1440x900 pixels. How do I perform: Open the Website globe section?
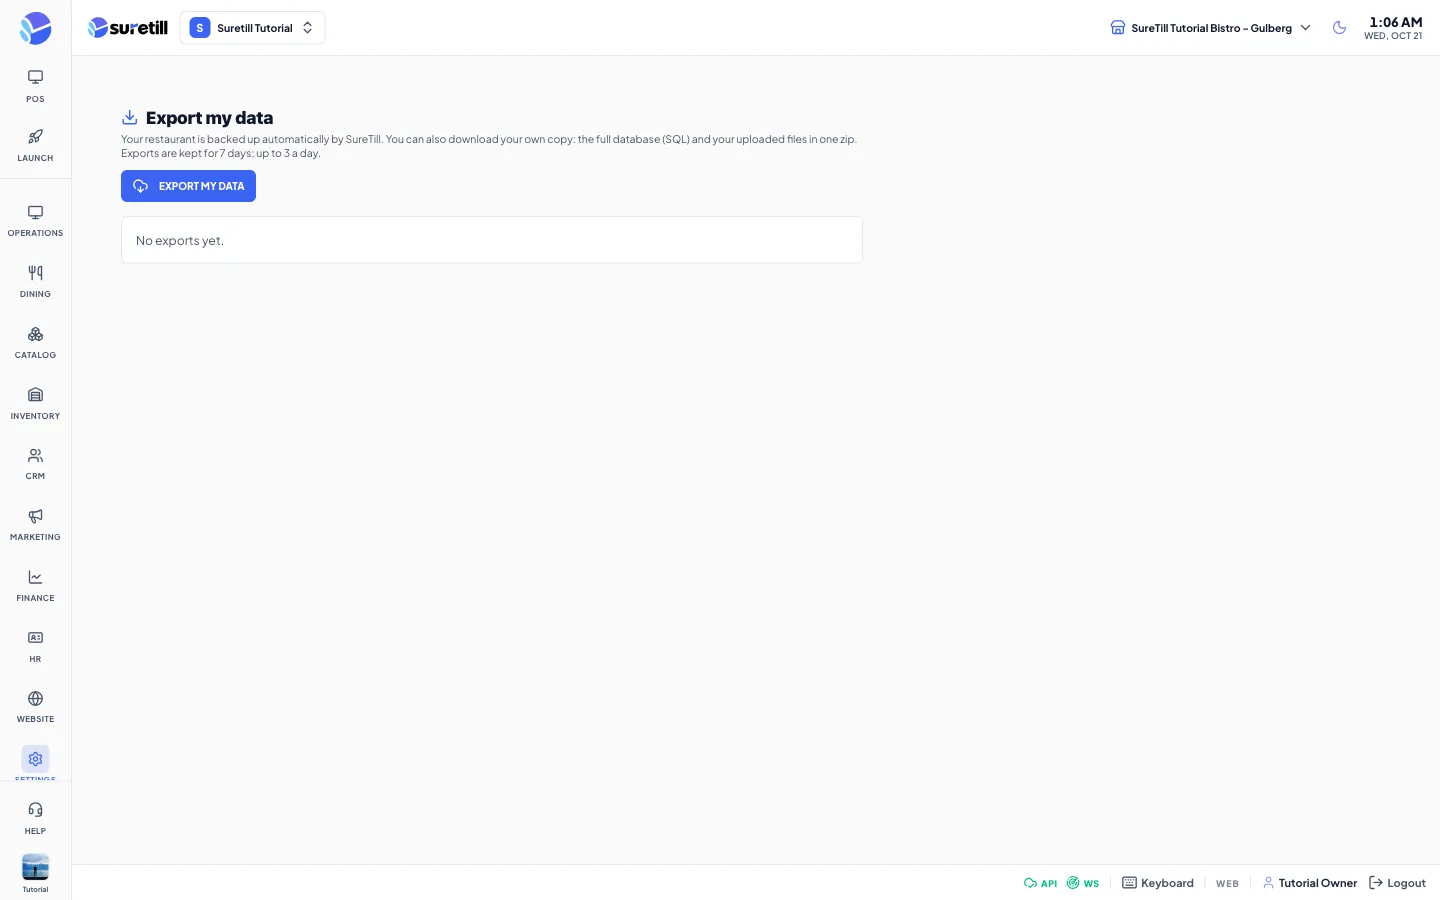pyautogui.click(x=35, y=707)
